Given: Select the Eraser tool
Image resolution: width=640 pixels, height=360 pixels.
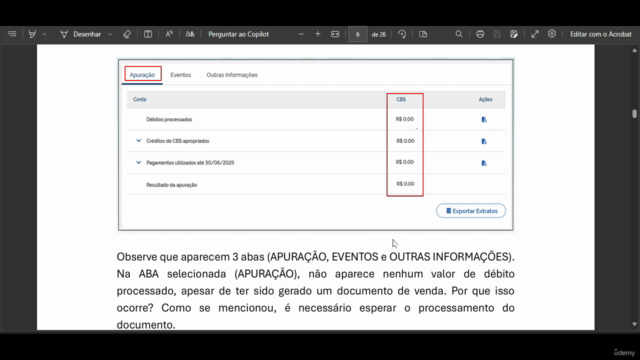Looking at the screenshot, I should (127, 34).
